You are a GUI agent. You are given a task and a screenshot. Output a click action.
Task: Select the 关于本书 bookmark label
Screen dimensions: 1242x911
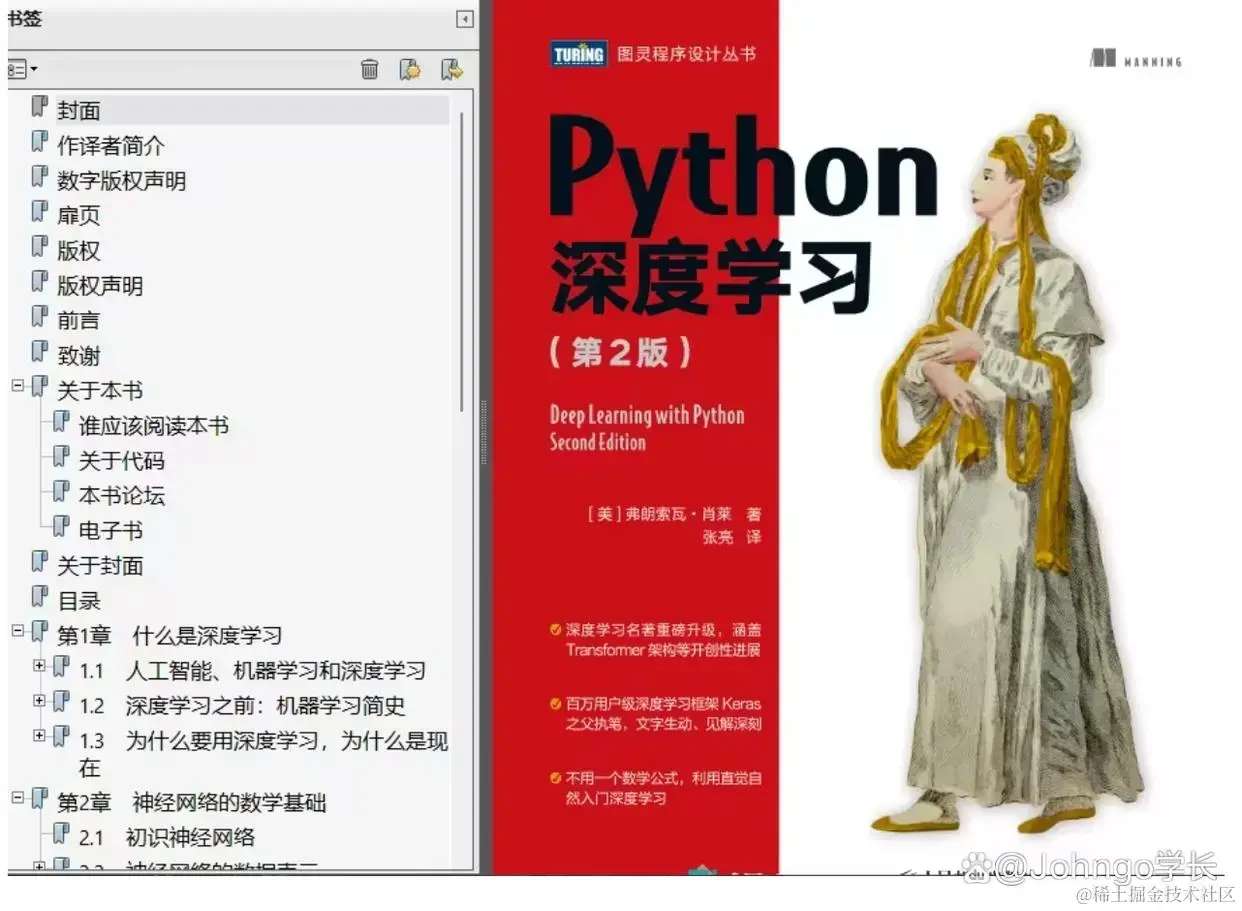(100, 391)
